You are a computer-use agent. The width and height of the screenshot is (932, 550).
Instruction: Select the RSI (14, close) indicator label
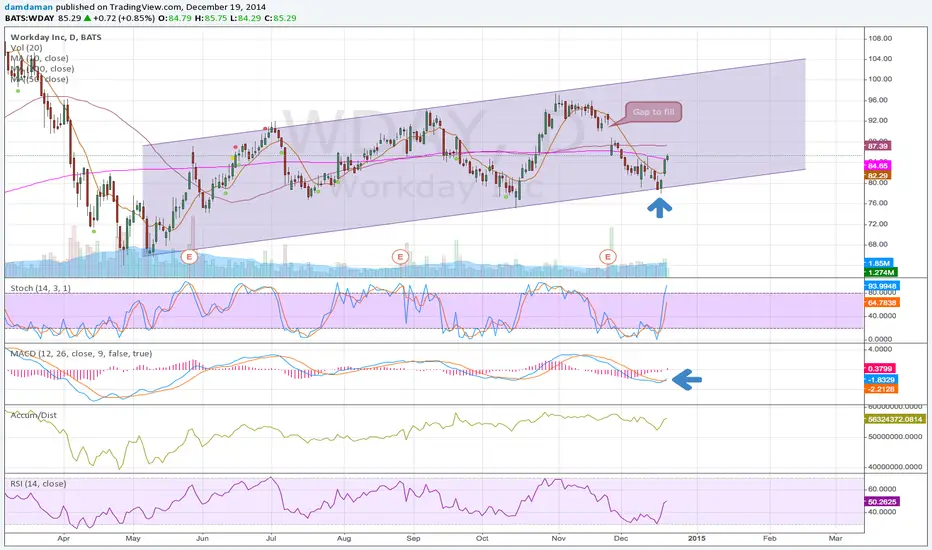pos(38,483)
